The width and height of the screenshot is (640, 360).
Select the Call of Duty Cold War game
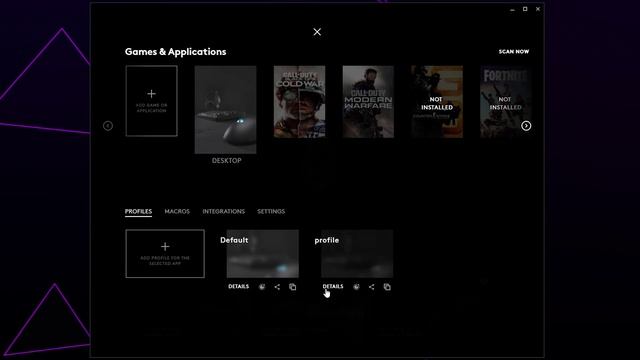point(300,102)
